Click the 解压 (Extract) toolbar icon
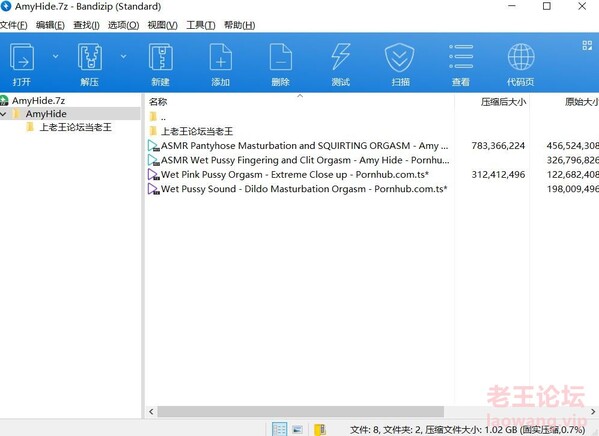Screen dimensions: 599x436 click(90, 57)
